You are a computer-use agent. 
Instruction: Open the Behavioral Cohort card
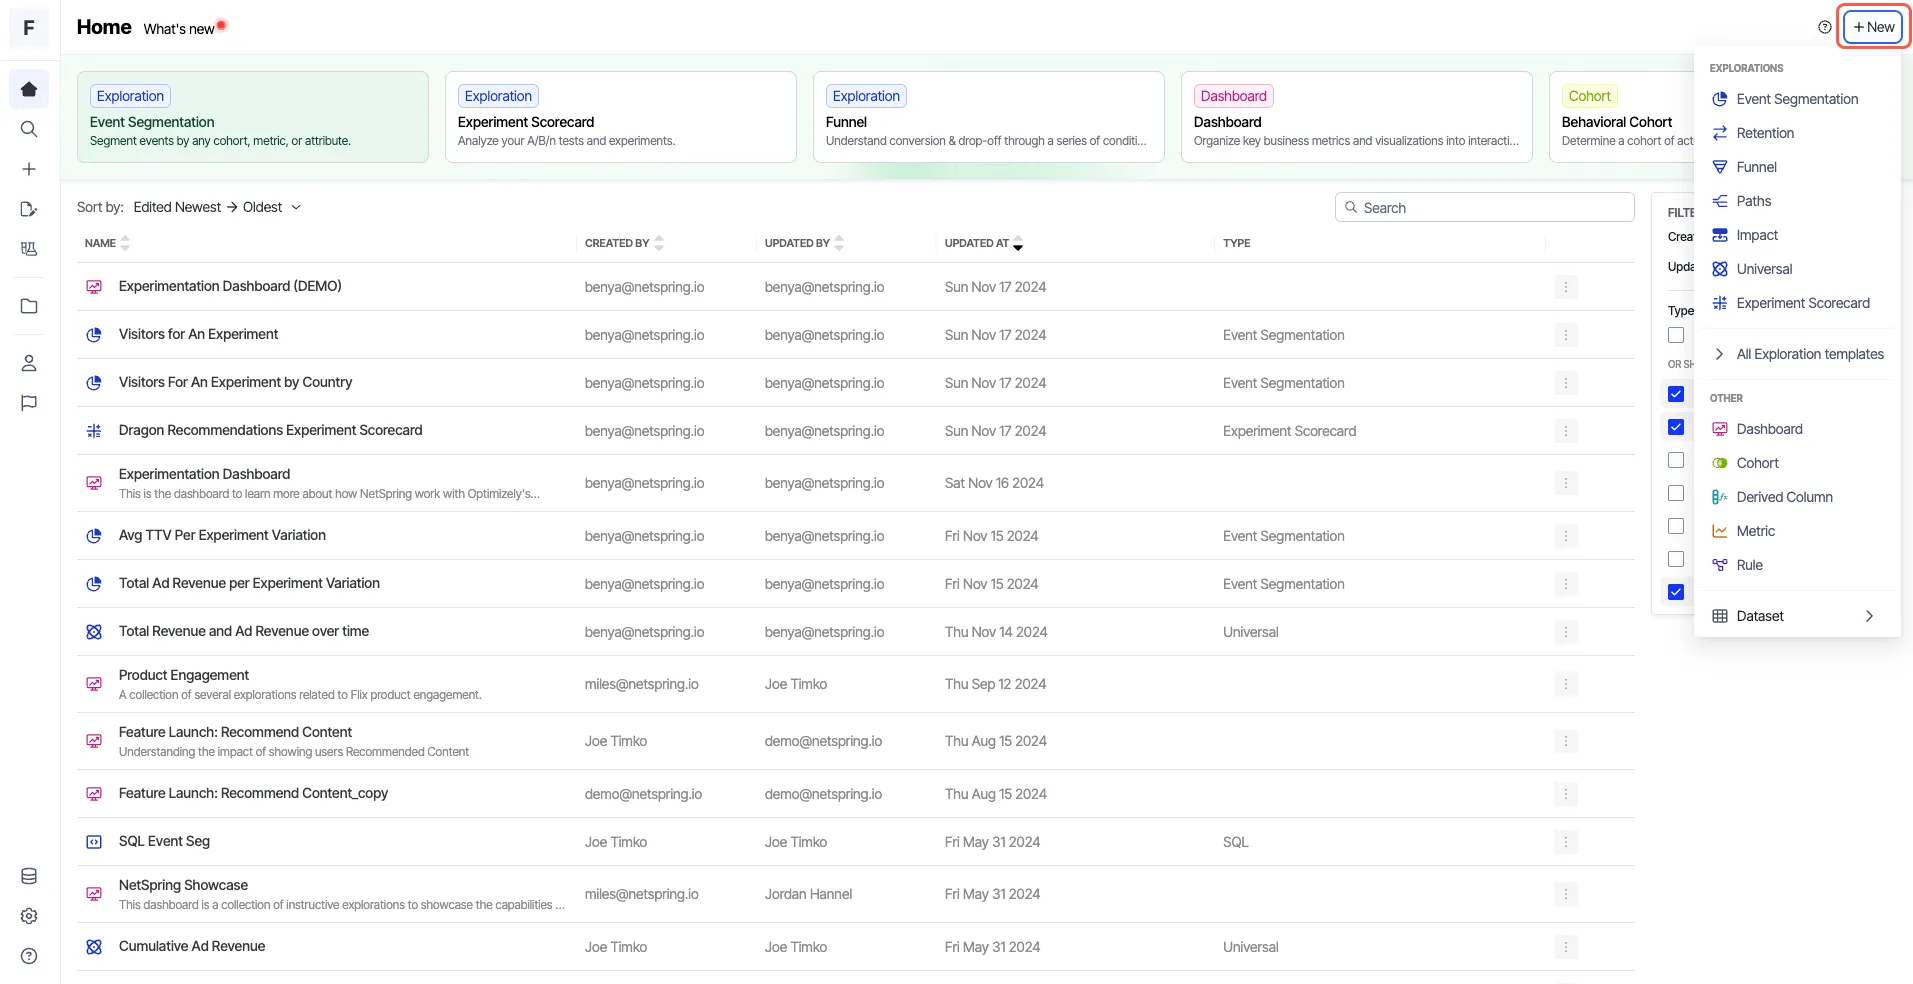[x=1622, y=117]
